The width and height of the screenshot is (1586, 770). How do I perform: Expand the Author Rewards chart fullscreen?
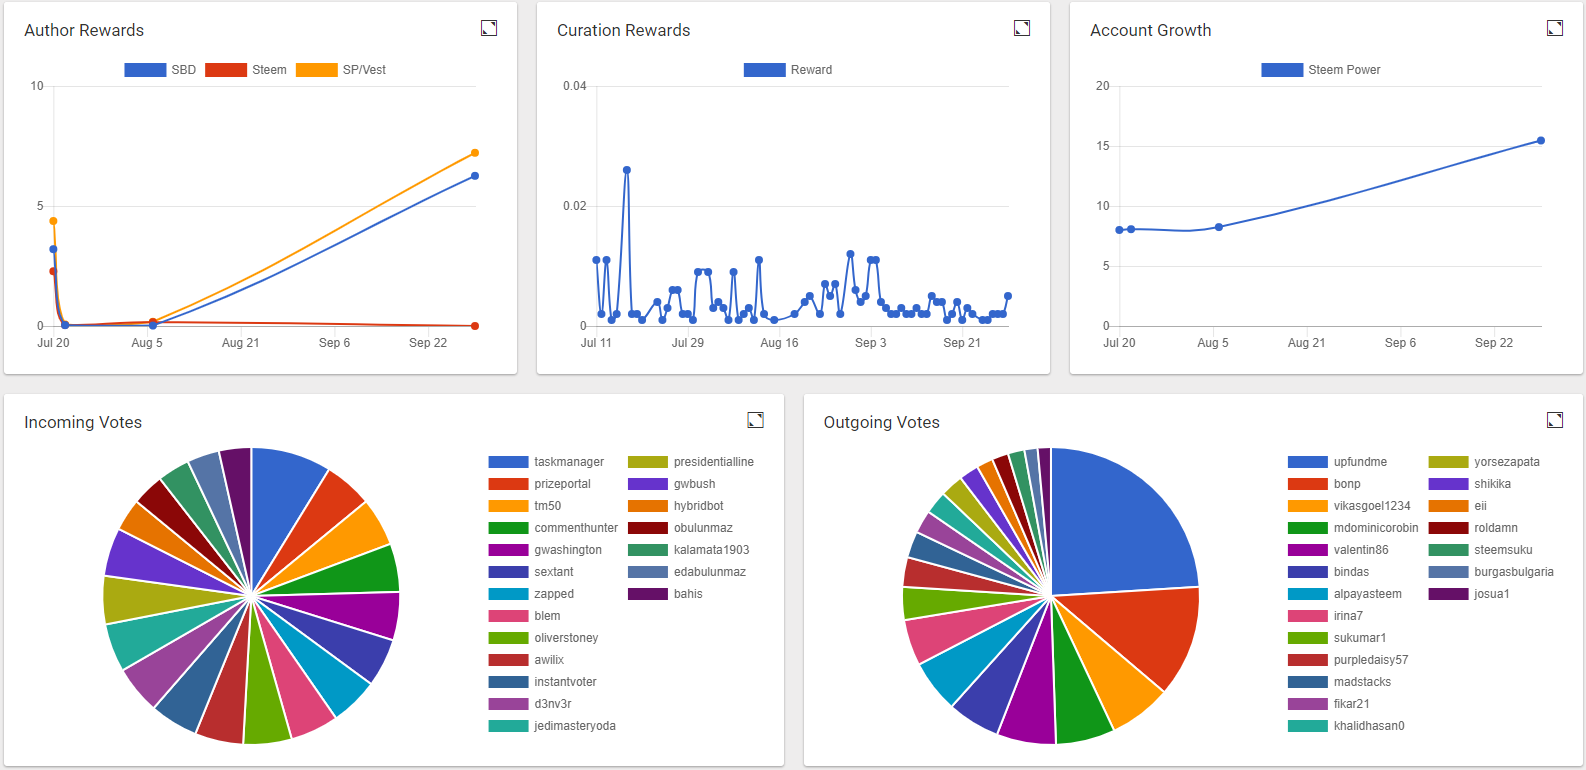coord(489,28)
